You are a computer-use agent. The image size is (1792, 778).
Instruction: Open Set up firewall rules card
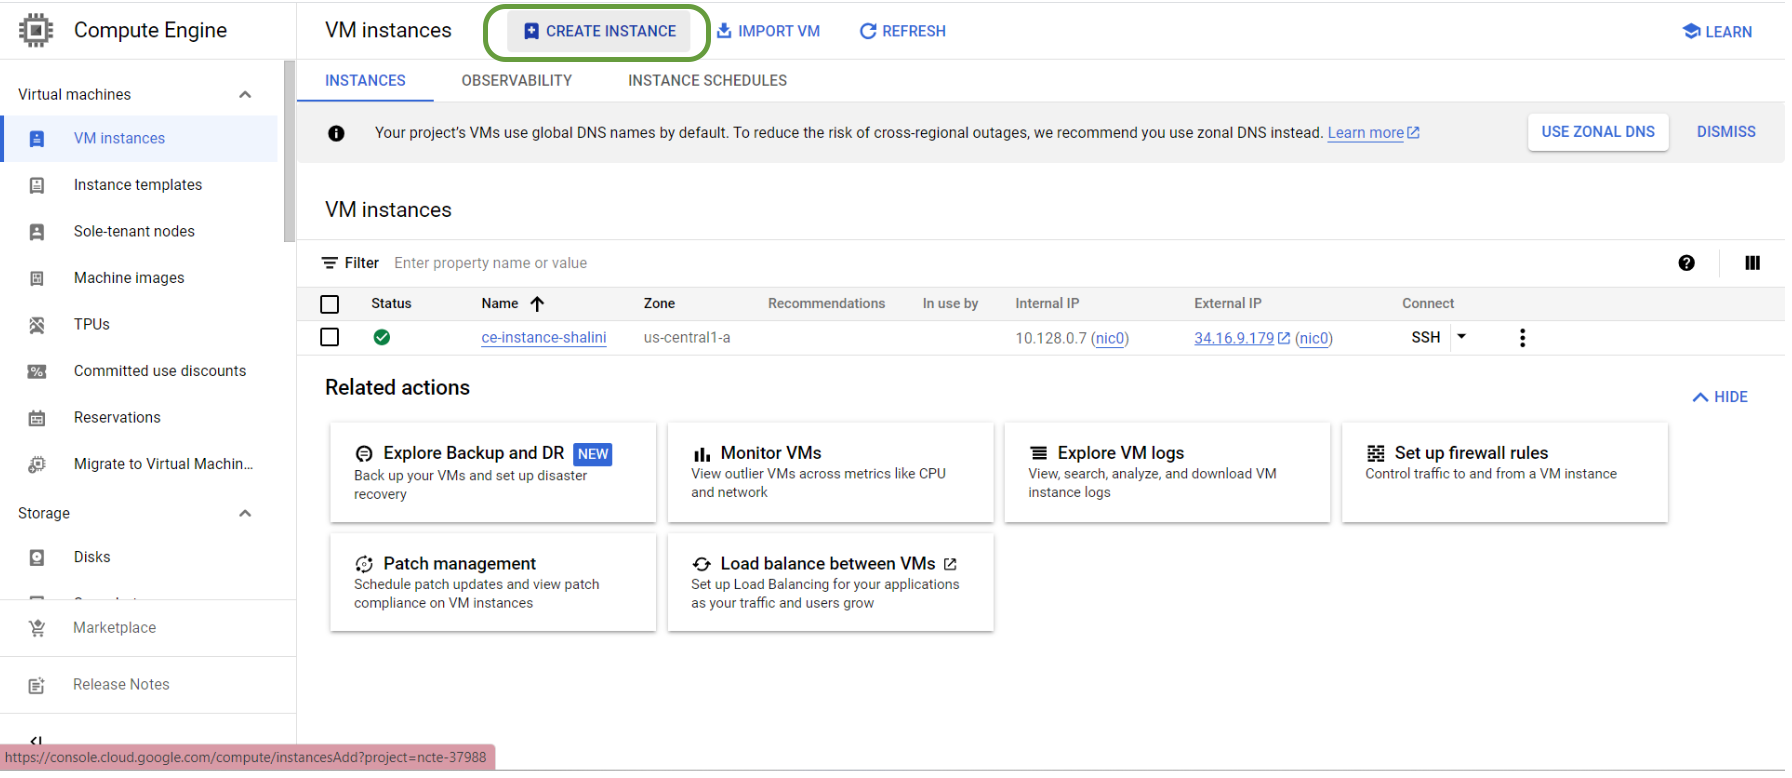tap(1505, 472)
